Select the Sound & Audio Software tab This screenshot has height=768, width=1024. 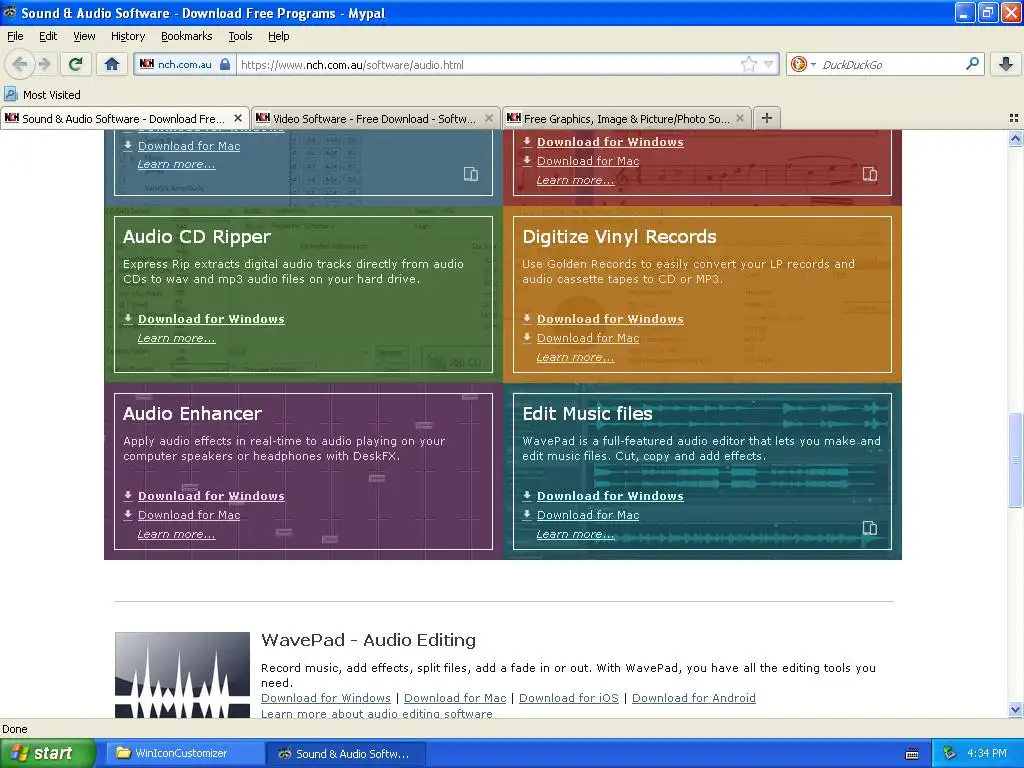click(x=124, y=118)
